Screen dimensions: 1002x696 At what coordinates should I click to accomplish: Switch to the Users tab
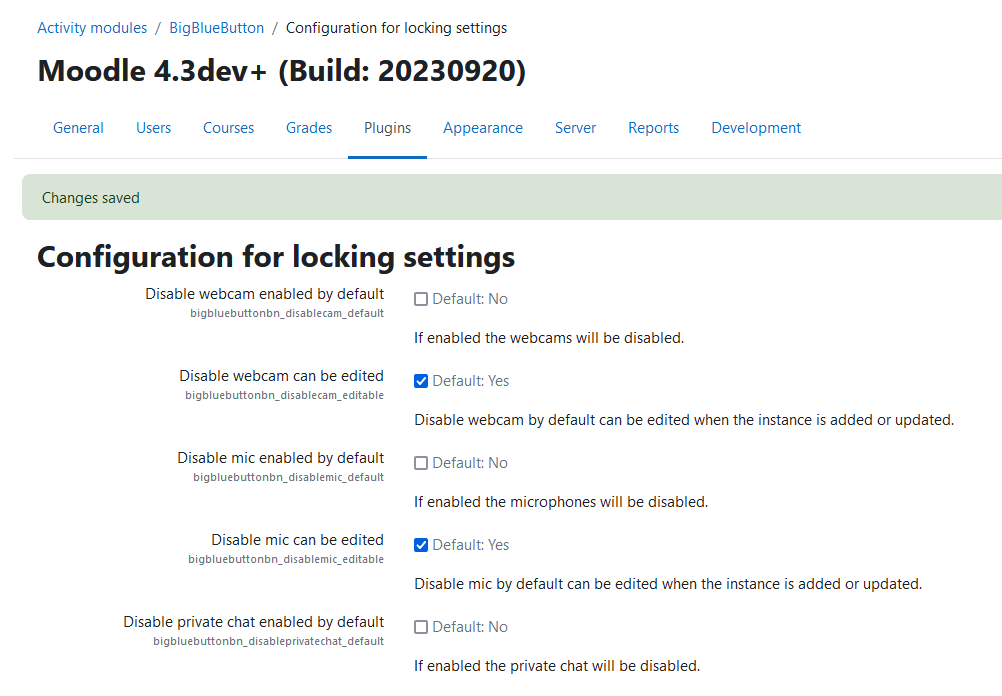tap(153, 128)
